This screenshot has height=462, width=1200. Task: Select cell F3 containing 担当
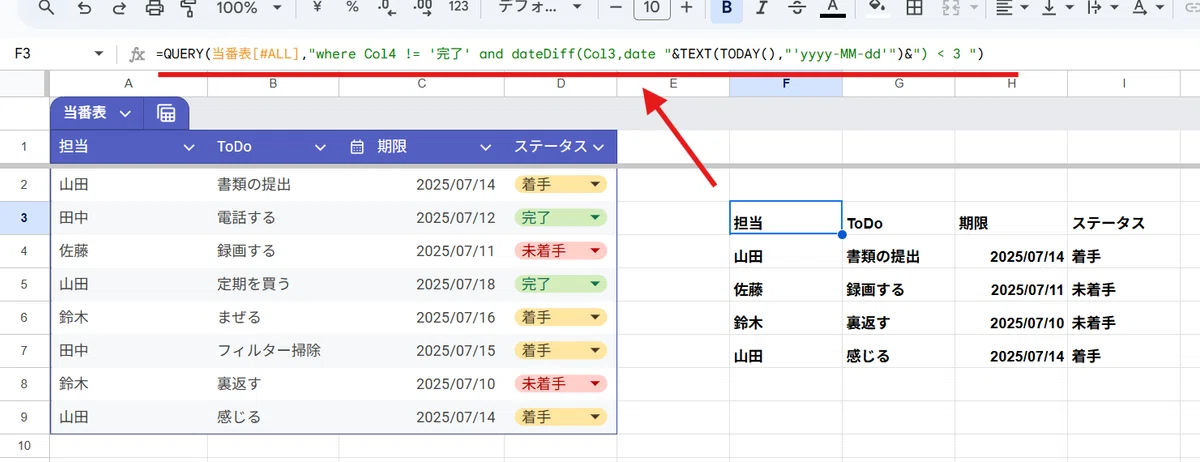coord(786,218)
